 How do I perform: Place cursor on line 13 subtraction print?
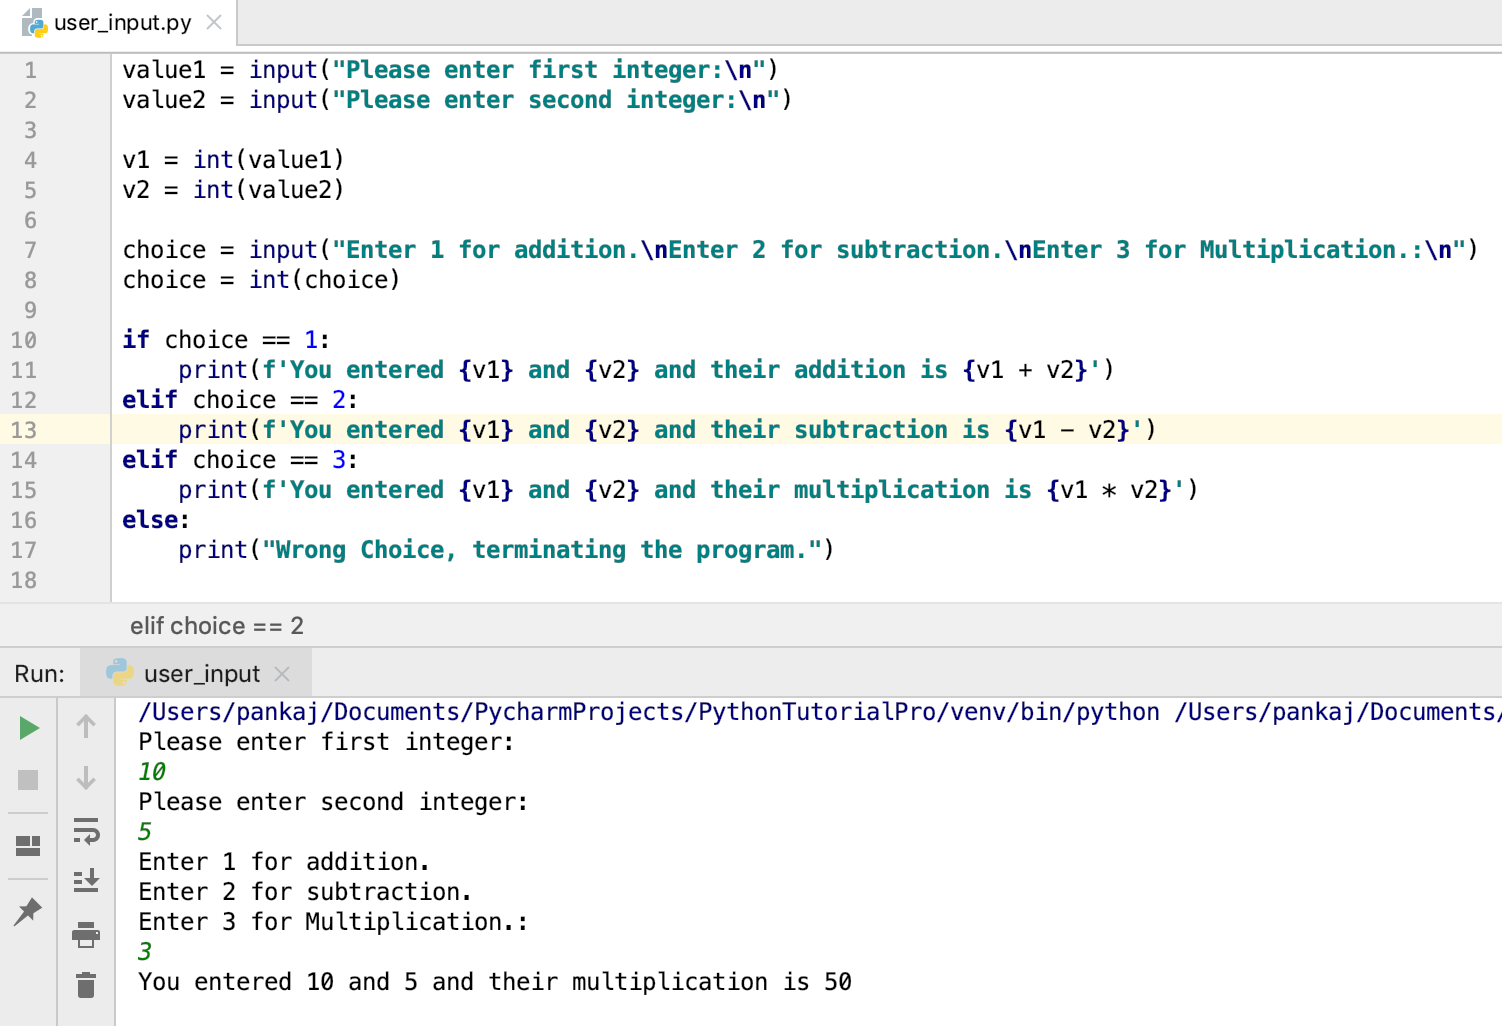tap(600, 429)
